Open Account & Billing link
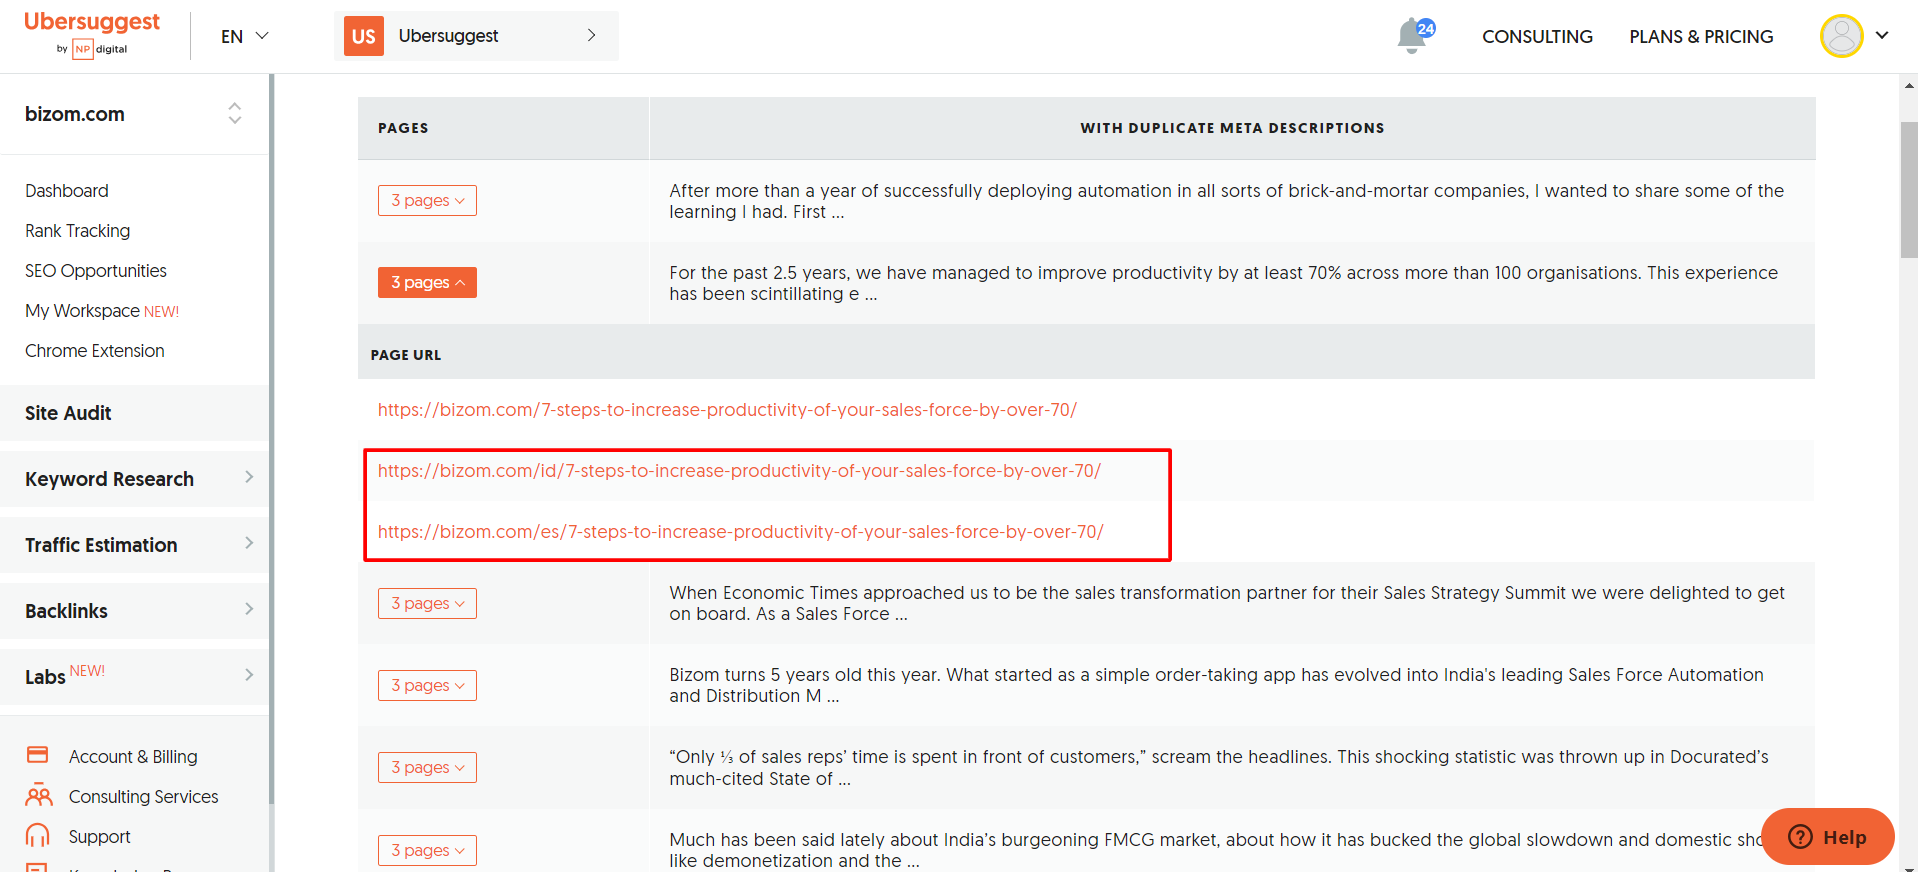This screenshot has width=1918, height=872. pyautogui.click(x=133, y=757)
